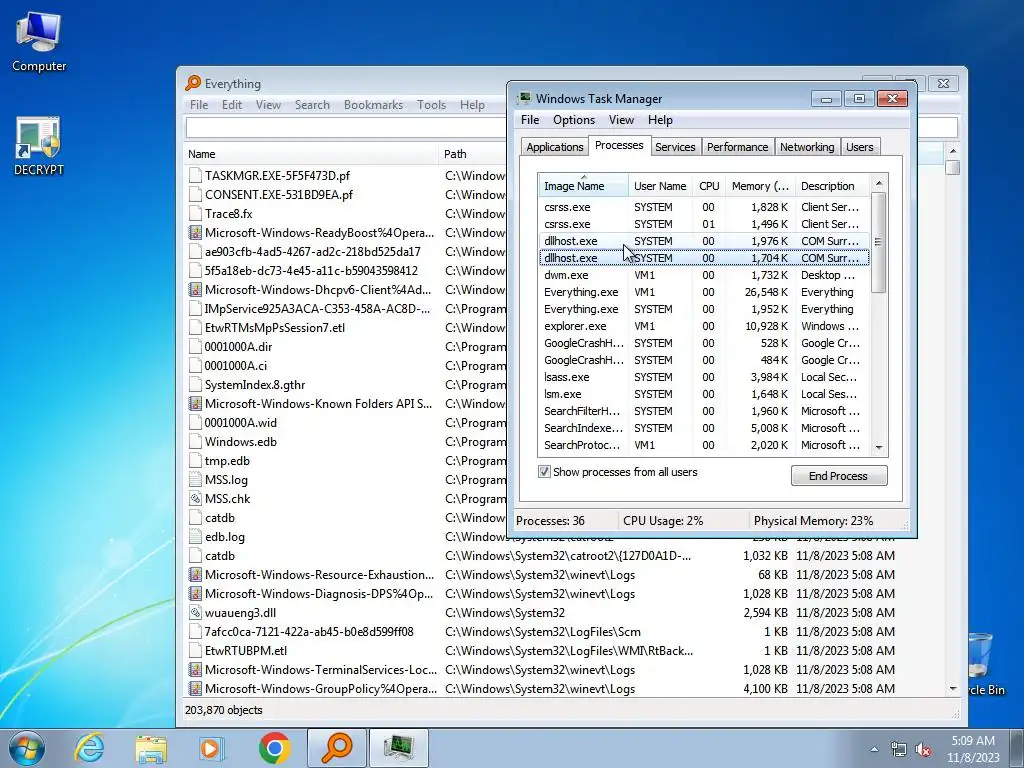
Task: Select SearchIndexer process row
Action: pyautogui.click(x=703, y=428)
